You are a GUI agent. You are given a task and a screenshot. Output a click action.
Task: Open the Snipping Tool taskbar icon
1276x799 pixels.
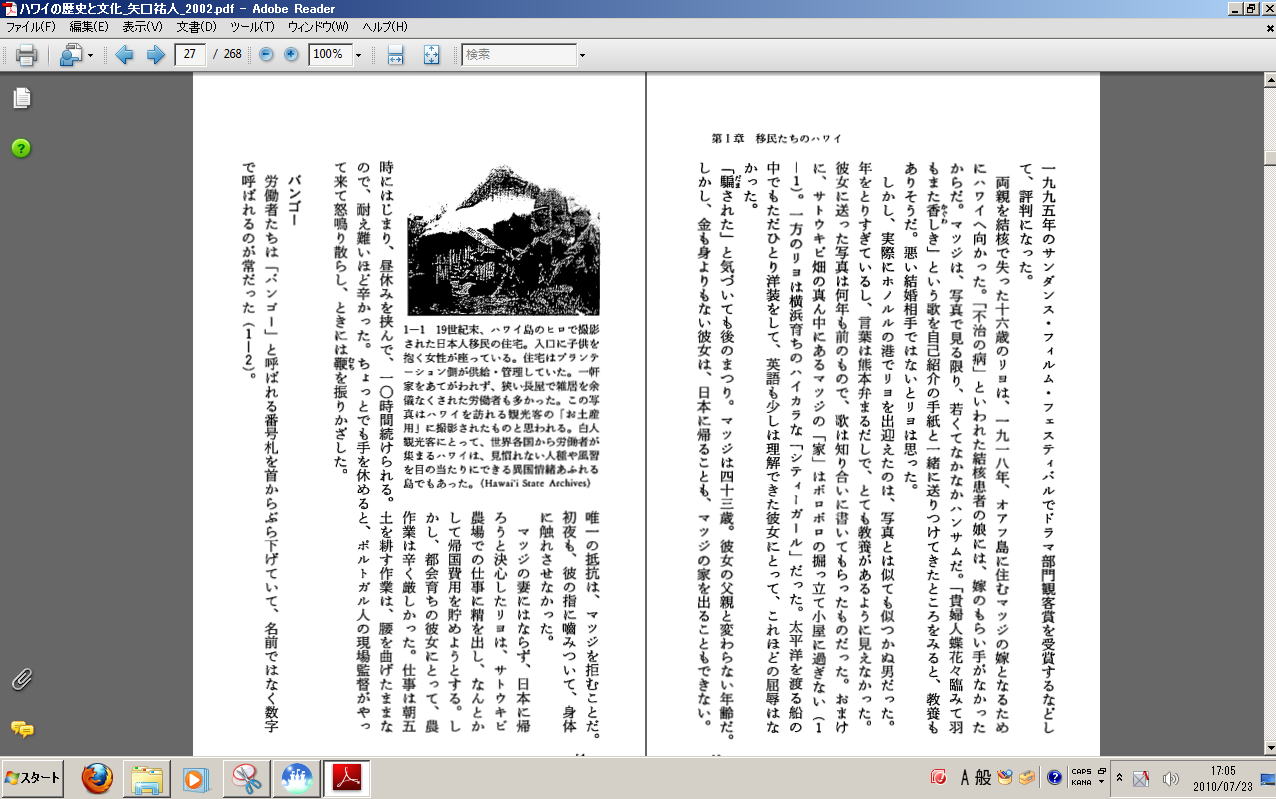point(245,777)
